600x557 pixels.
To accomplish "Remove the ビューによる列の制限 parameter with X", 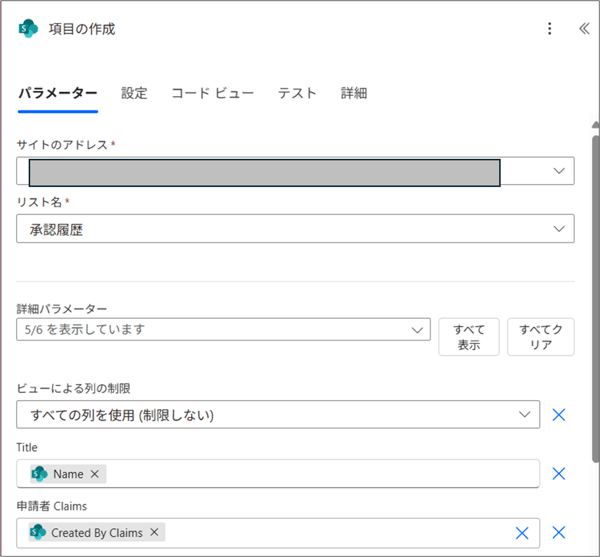I will (559, 414).
